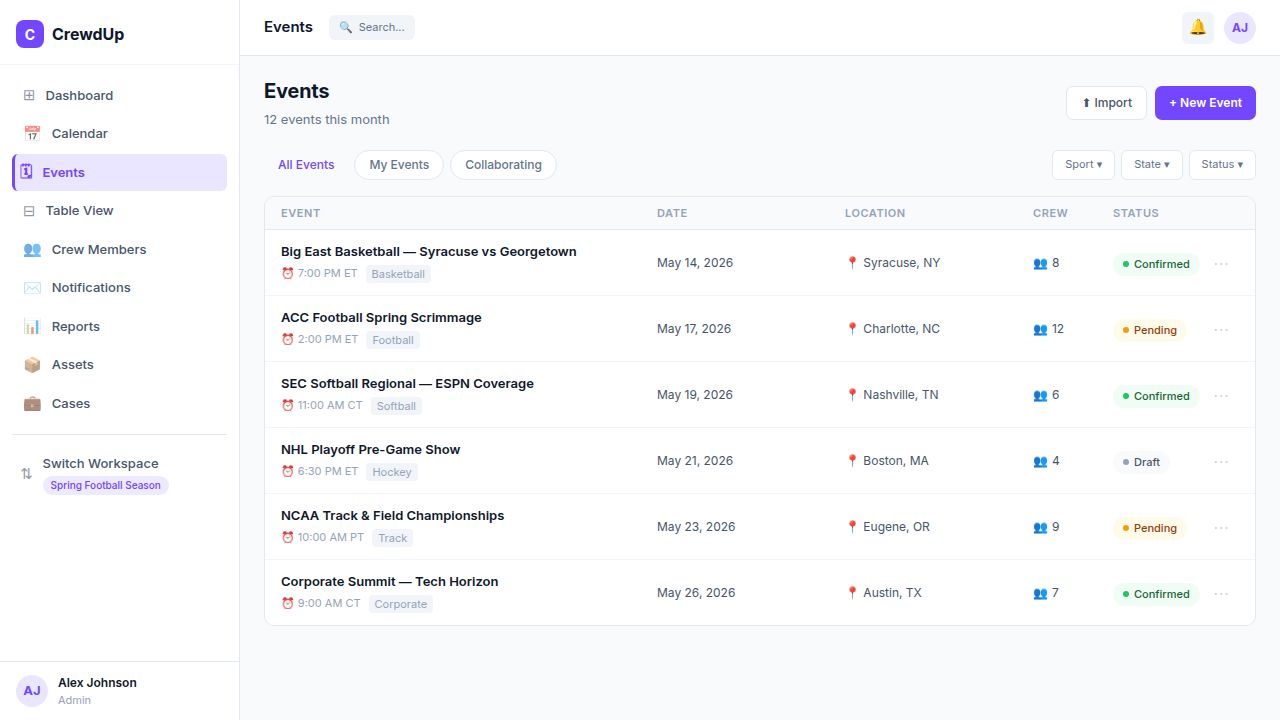This screenshot has height=720, width=1280.
Task: Click the Assets box icon
Action: coord(32,365)
